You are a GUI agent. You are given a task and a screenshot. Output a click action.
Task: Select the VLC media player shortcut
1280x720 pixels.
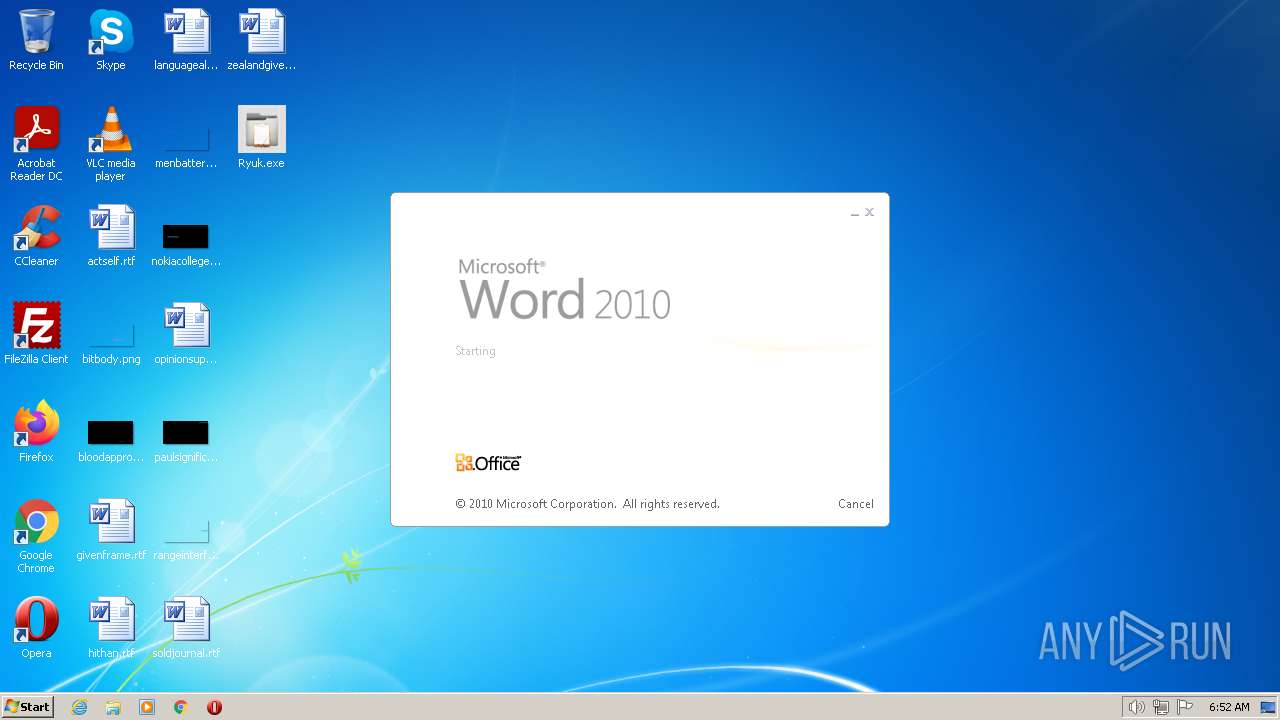point(110,144)
